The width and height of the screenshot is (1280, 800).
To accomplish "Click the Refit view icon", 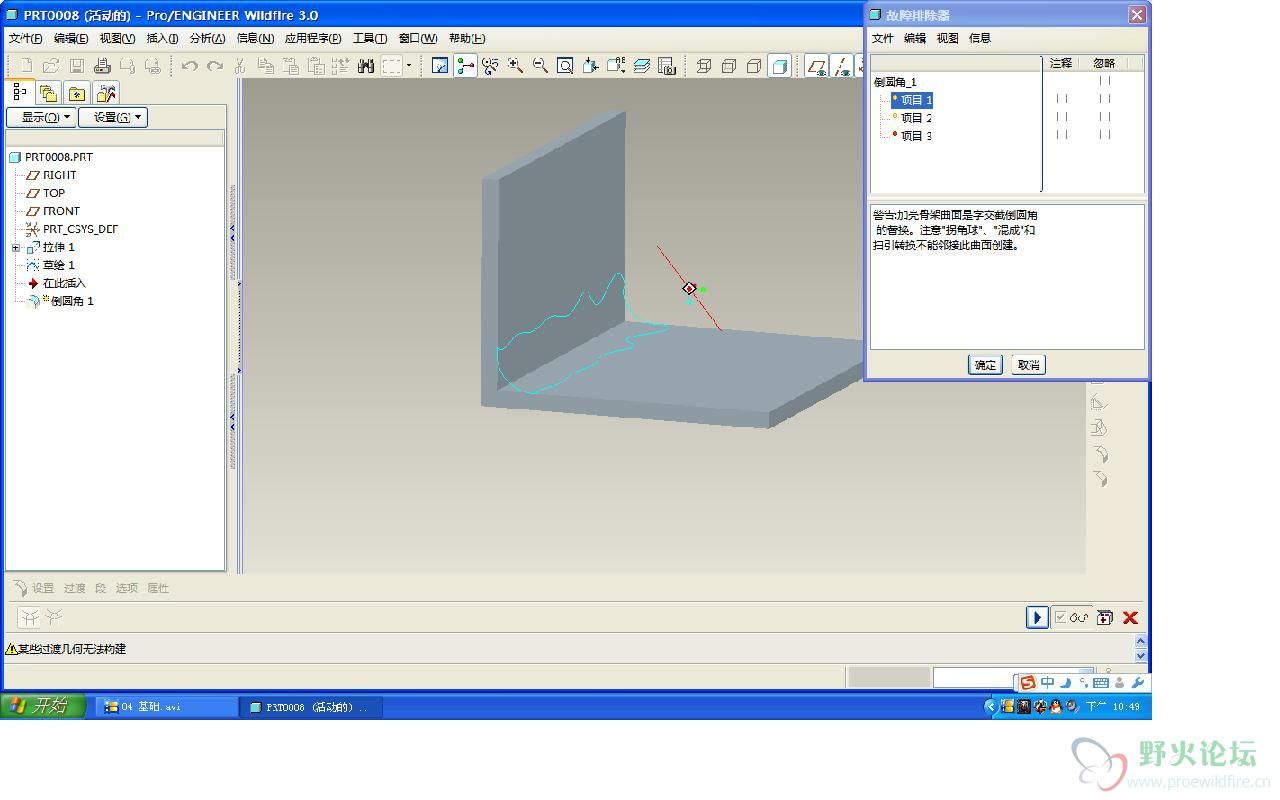I will [565, 66].
